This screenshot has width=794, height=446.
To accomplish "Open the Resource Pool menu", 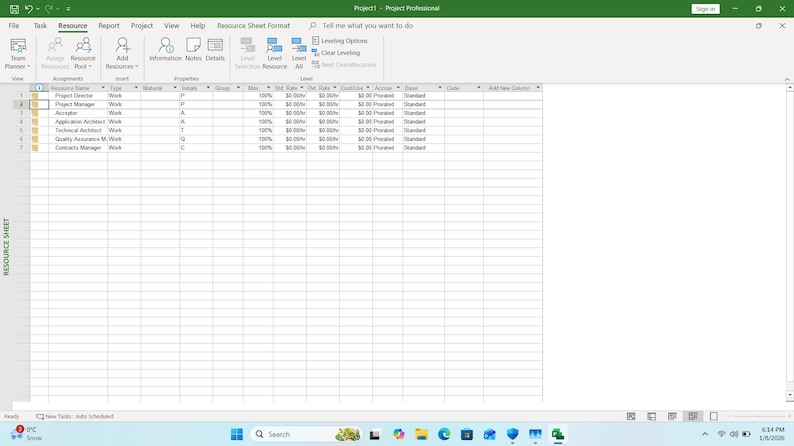I will coord(83,53).
